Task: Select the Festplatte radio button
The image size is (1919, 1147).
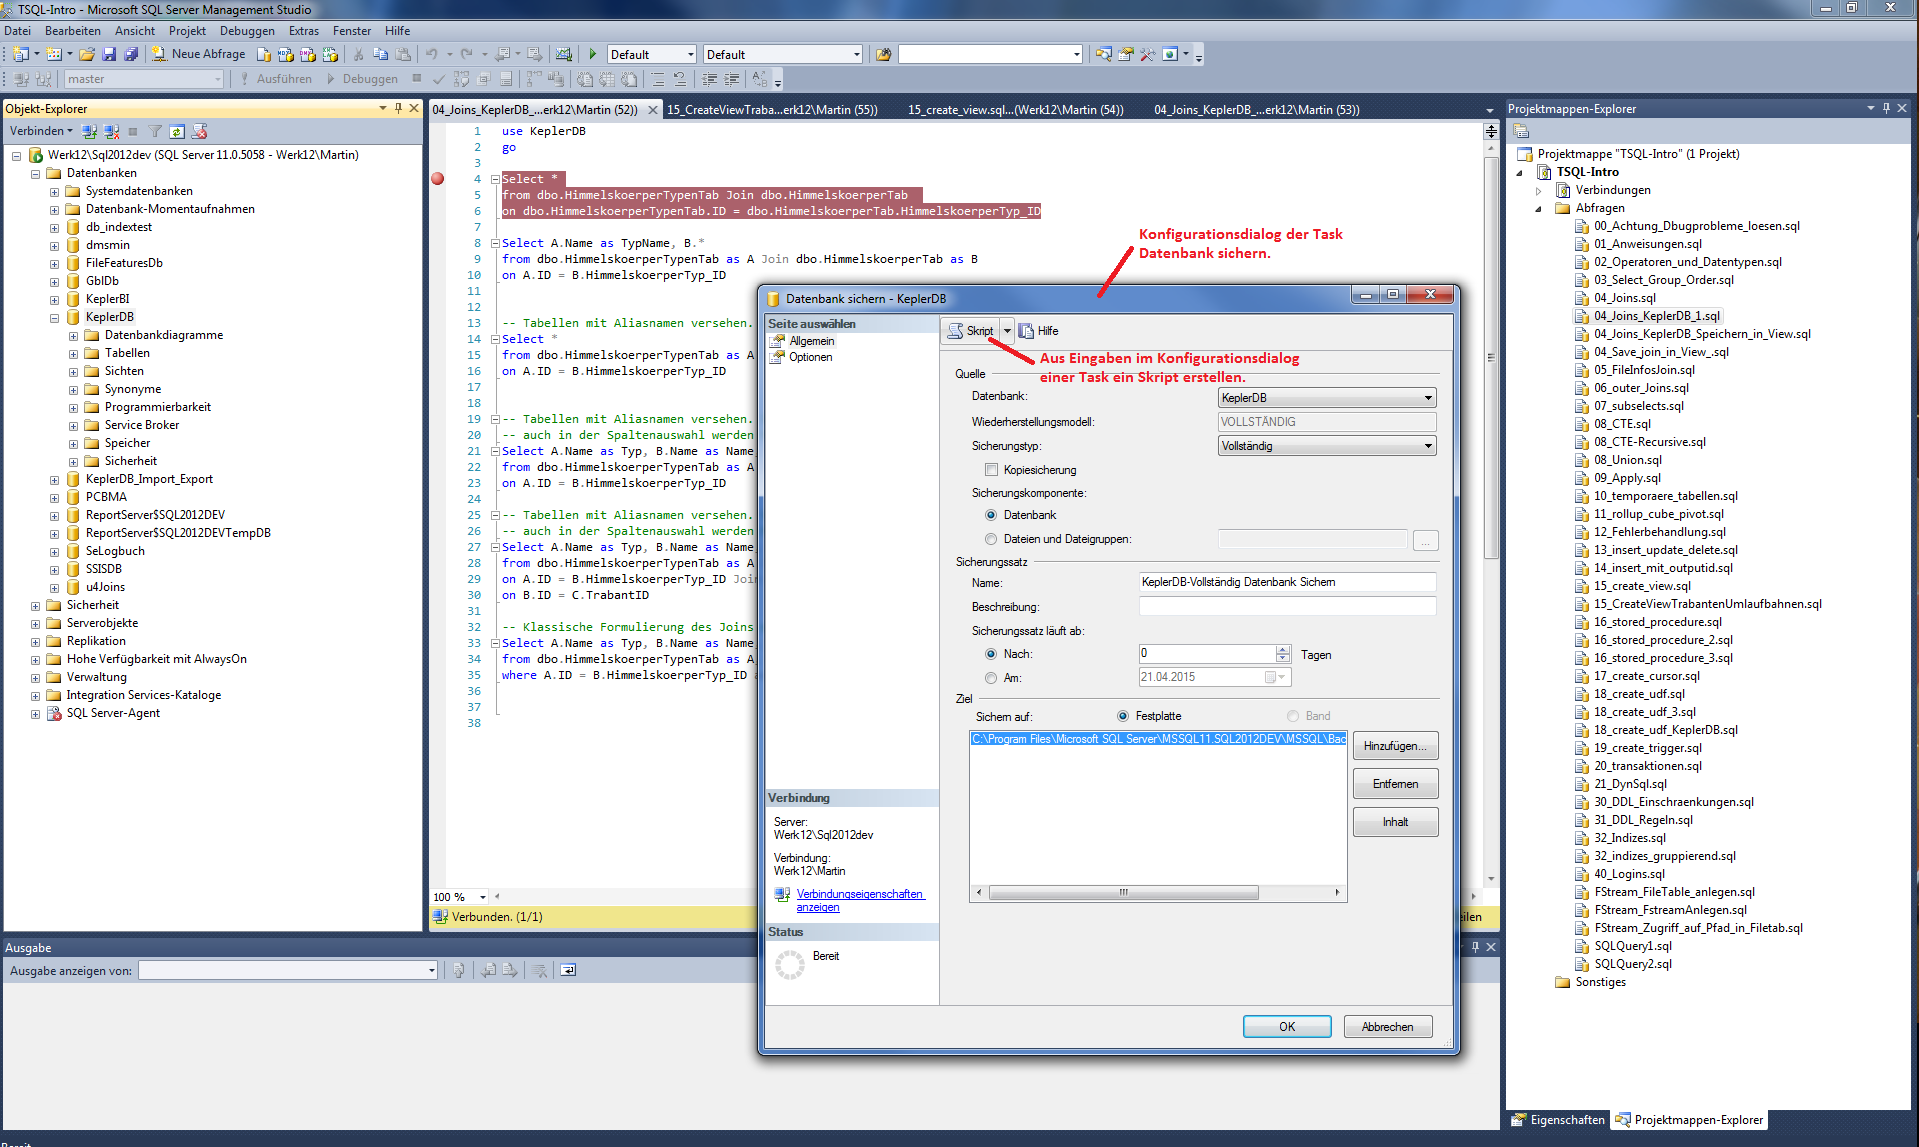Action: coord(1123,716)
